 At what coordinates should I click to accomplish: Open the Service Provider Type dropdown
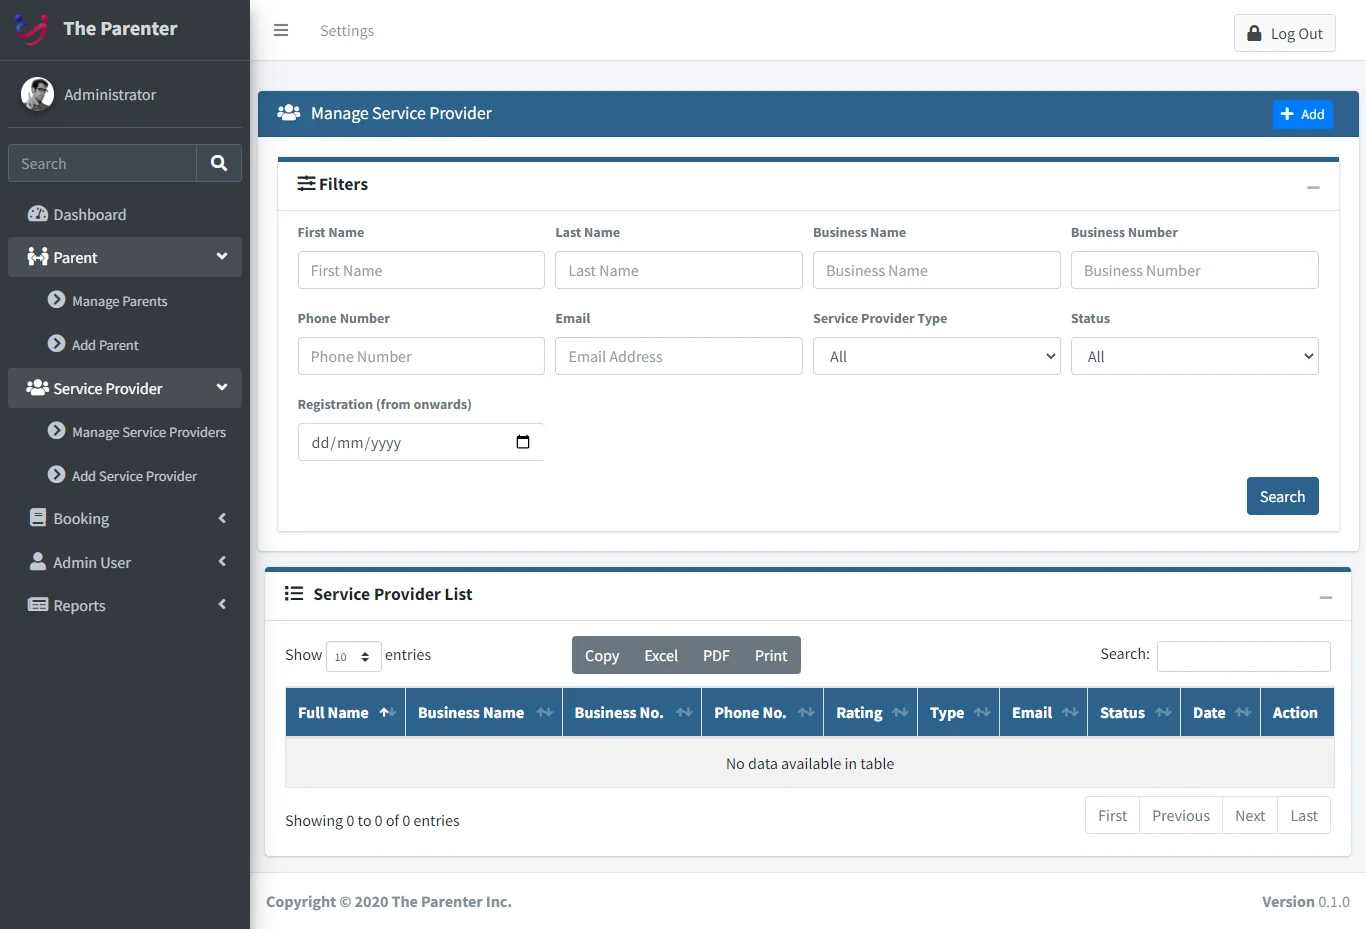pyautogui.click(x=936, y=356)
